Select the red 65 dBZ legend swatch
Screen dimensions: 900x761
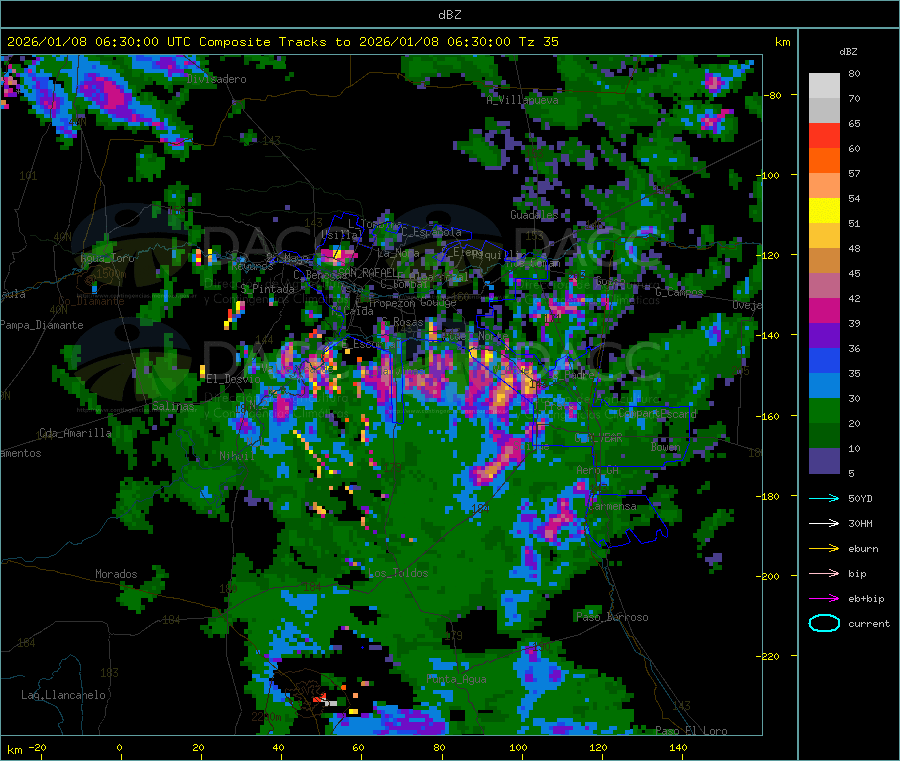[824, 135]
